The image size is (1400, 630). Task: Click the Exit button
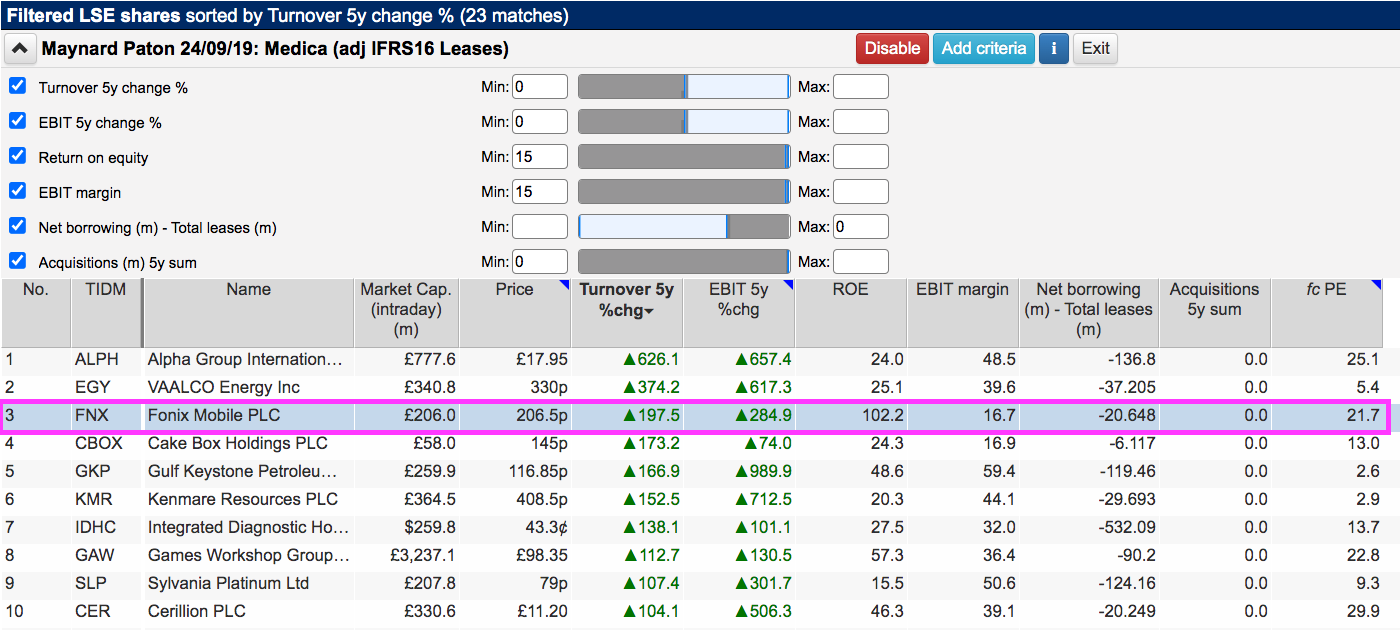coord(1095,48)
